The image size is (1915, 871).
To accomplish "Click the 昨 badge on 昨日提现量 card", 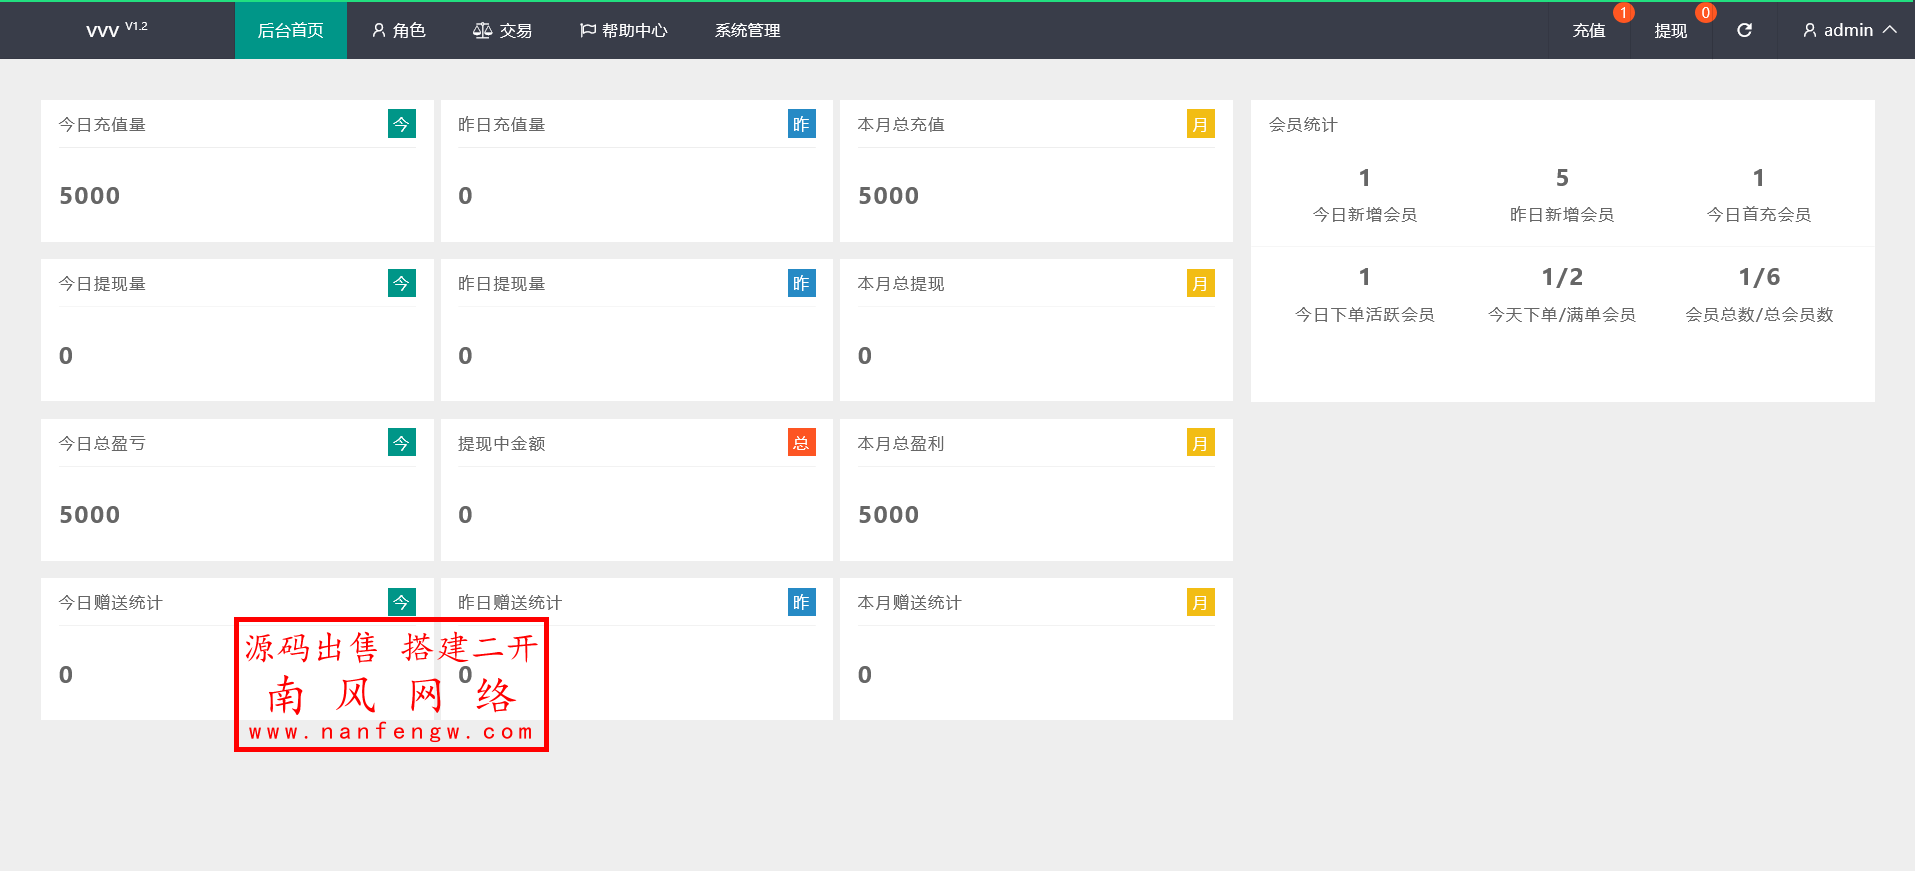I will tap(801, 284).
